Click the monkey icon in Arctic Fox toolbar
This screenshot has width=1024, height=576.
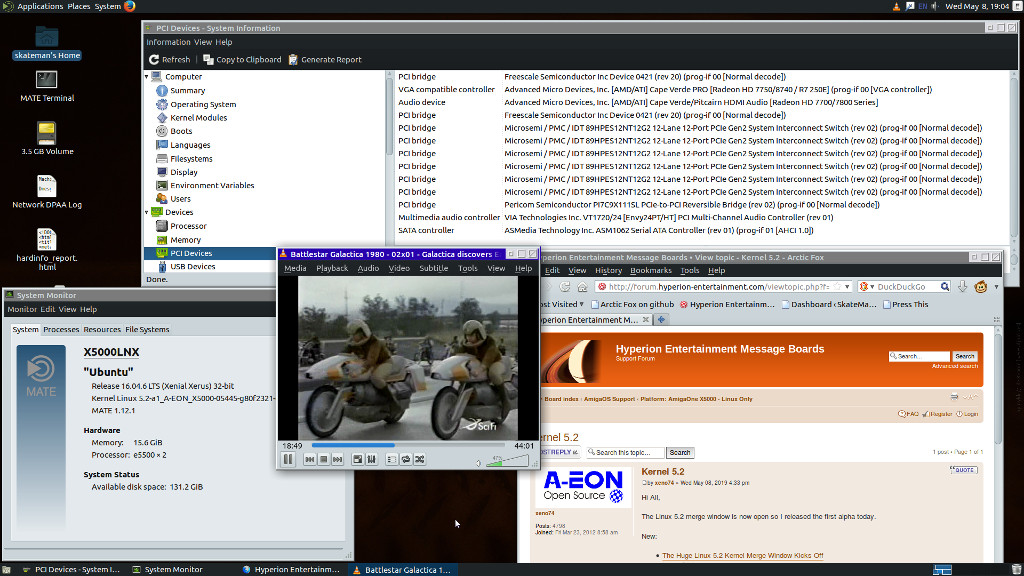click(980, 287)
